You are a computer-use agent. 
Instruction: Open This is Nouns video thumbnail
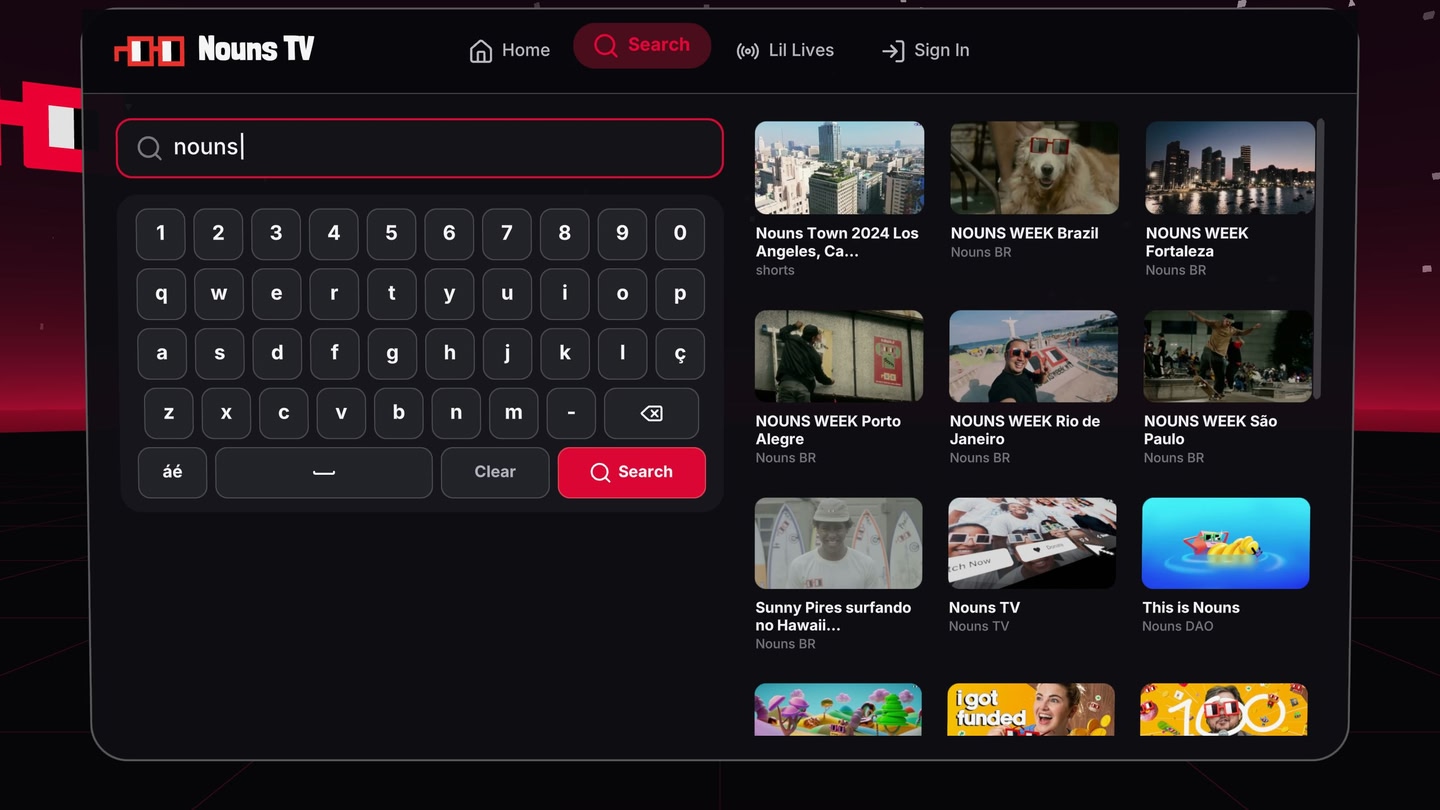pos(1226,543)
